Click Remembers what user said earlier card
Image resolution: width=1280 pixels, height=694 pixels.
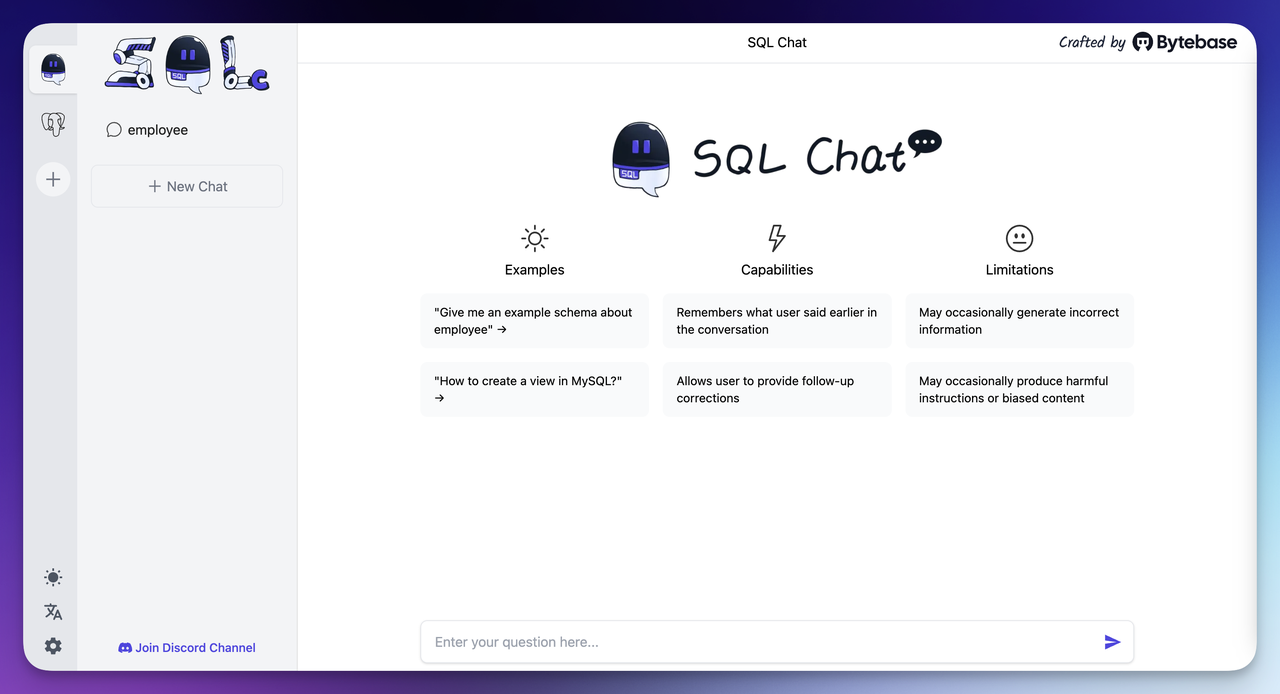coord(777,321)
